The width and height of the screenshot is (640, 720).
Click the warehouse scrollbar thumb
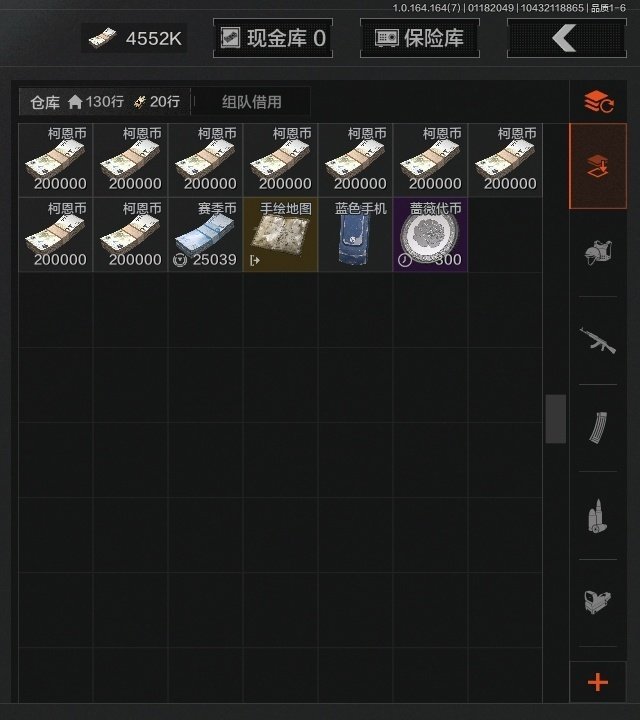tap(556, 419)
